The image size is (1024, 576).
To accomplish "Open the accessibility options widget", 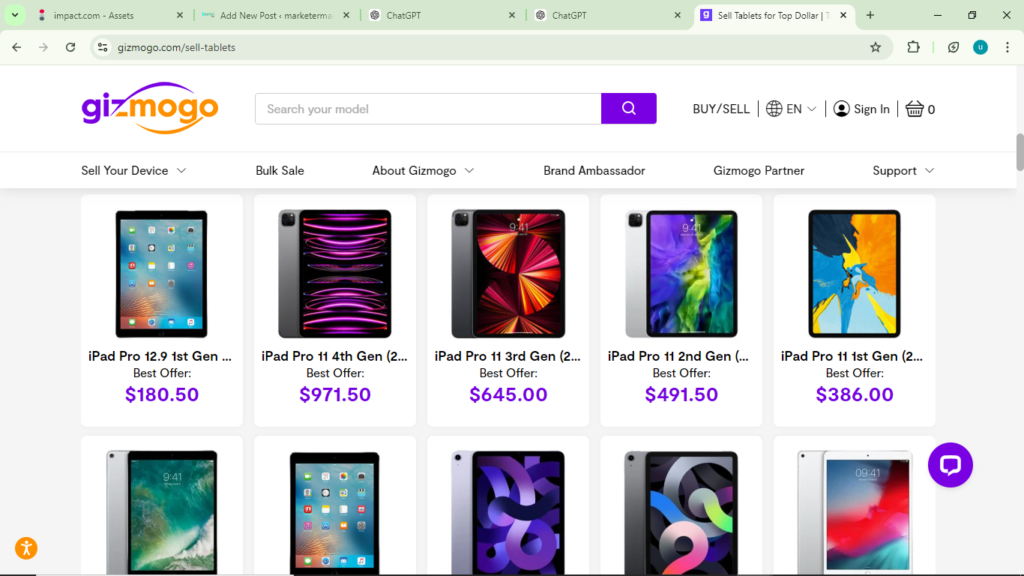I will [26, 548].
